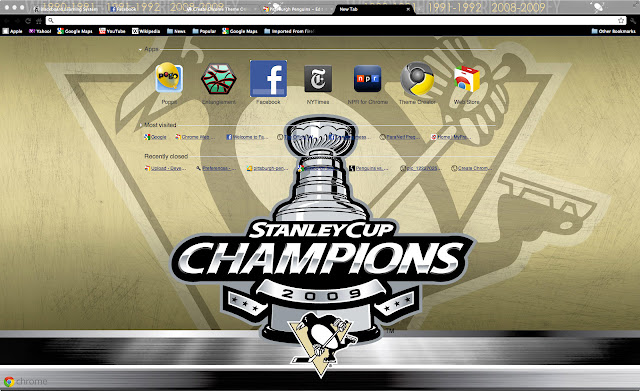Image resolution: width=640 pixels, height=391 pixels.
Task: Click the Recently closed heading
Action: point(166,156)
